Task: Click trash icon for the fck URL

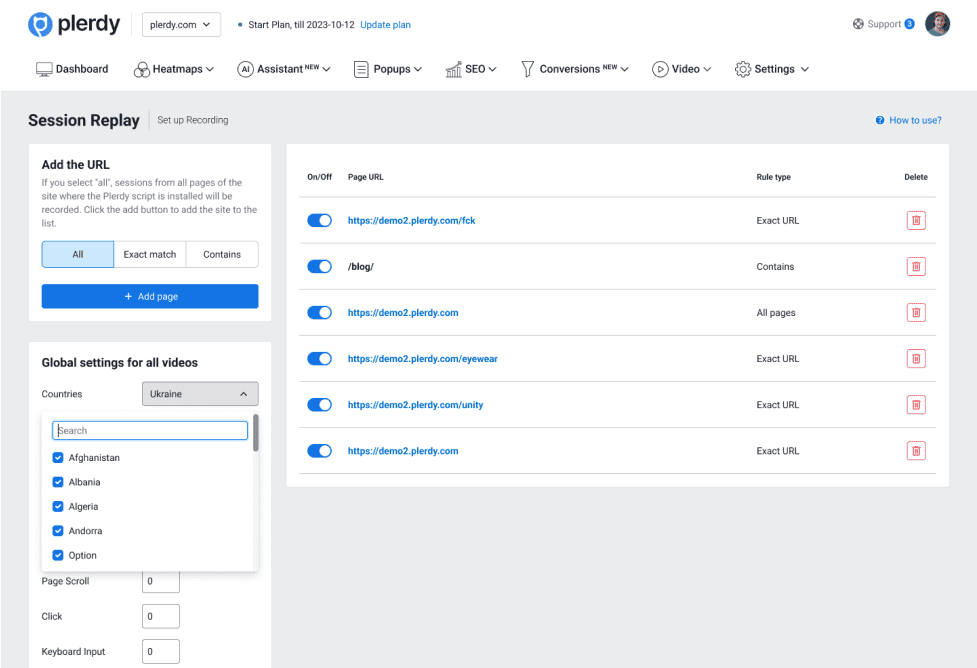Action: pos(915,221)
